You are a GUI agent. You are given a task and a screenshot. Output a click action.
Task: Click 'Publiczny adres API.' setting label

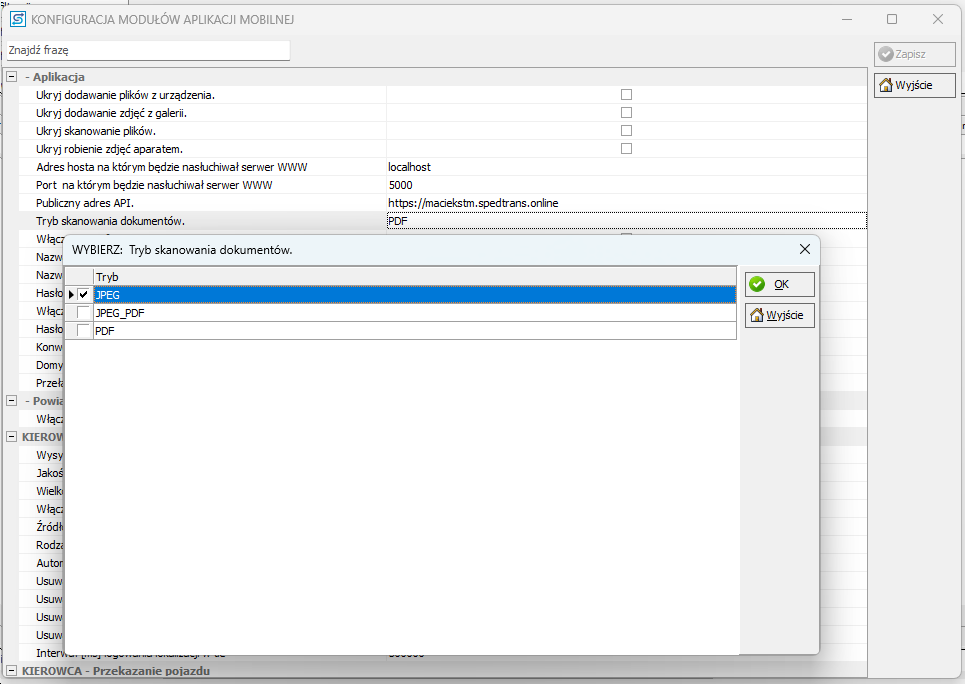point(85,203)
